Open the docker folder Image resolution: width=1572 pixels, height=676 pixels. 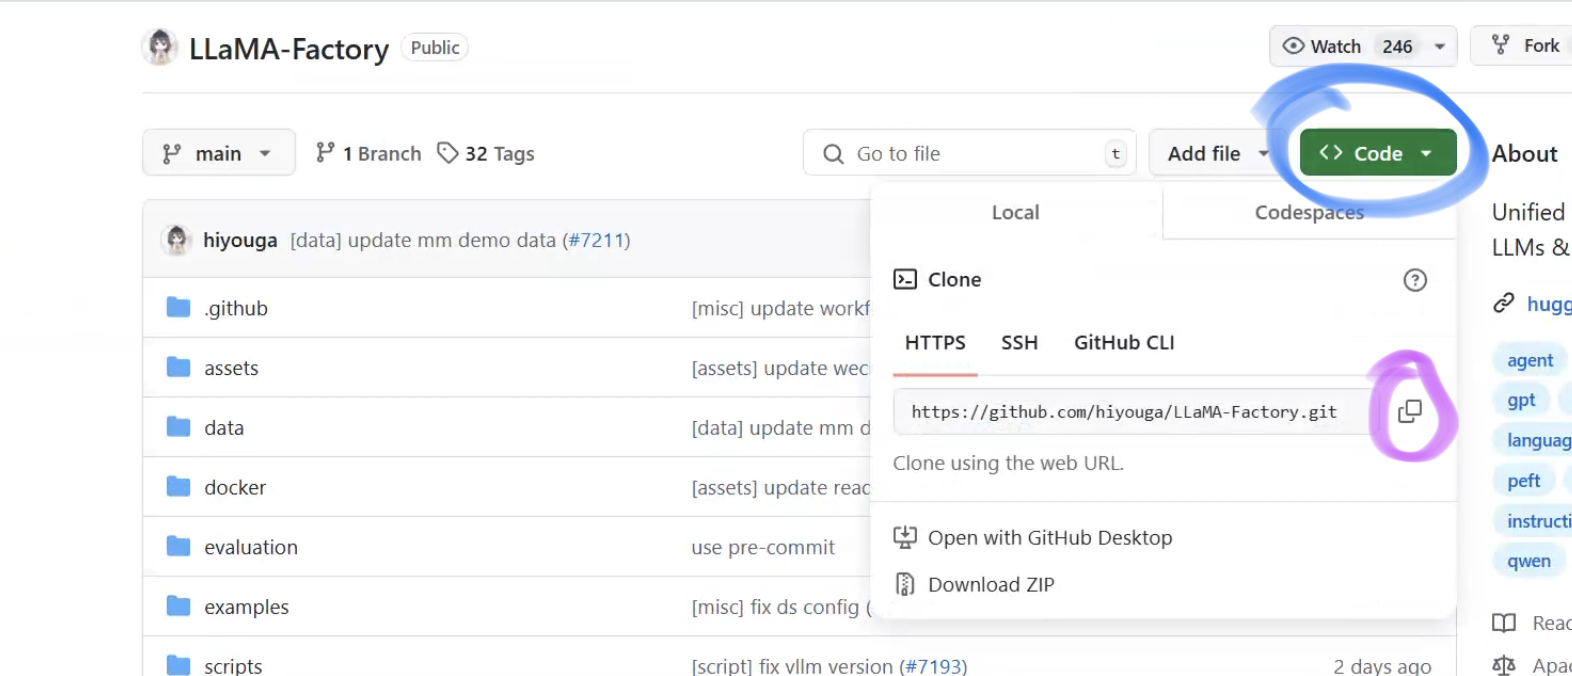coord(235,487)
